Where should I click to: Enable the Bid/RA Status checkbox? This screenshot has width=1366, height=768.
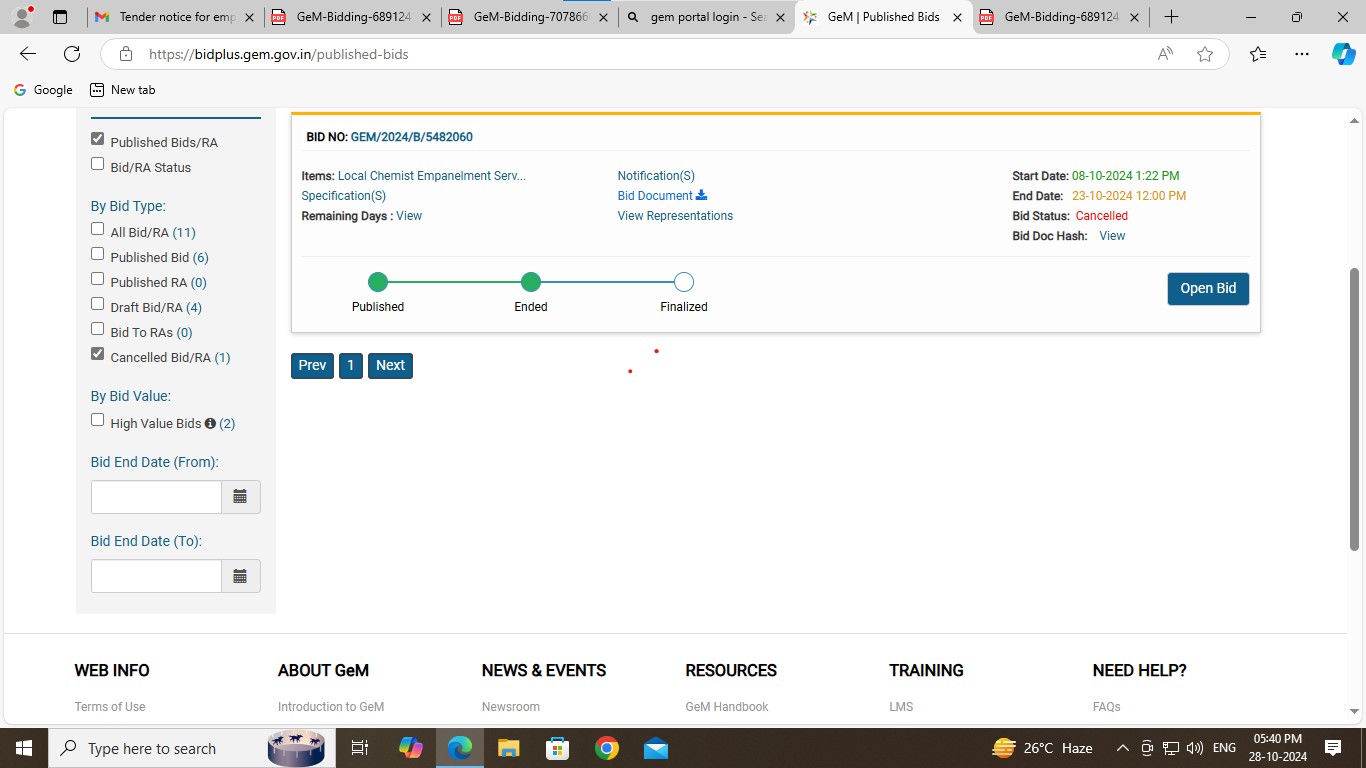97,164
